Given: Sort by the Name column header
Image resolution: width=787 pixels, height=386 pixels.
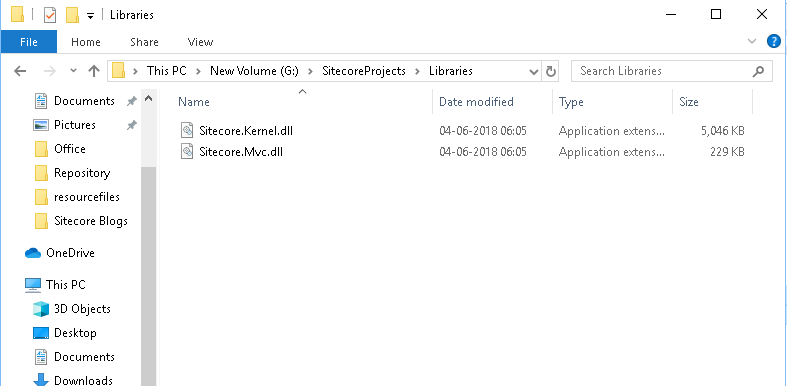Looking at the screenshot, I should click(194, 102).
